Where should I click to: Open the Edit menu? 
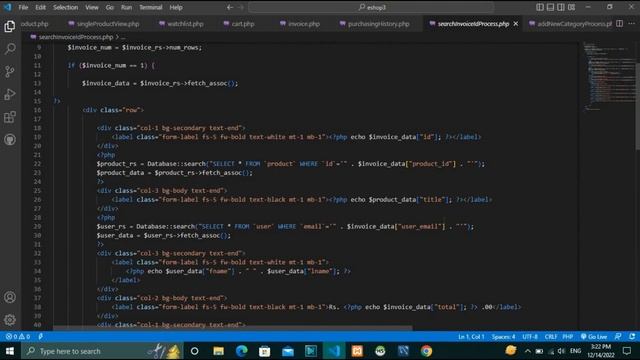point(40,7)
